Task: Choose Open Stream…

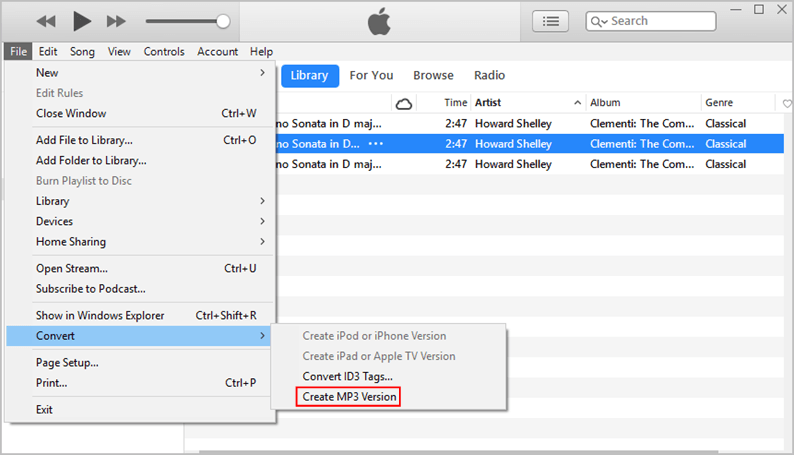Action: 140,268
